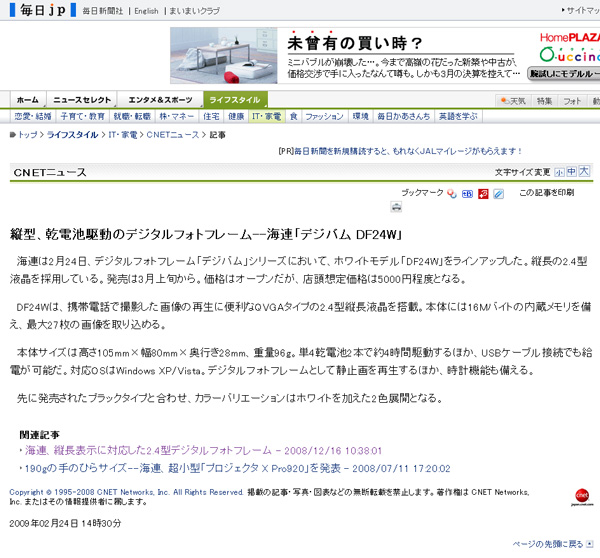Go to the 食 subcategory

(x=293, y=116)
